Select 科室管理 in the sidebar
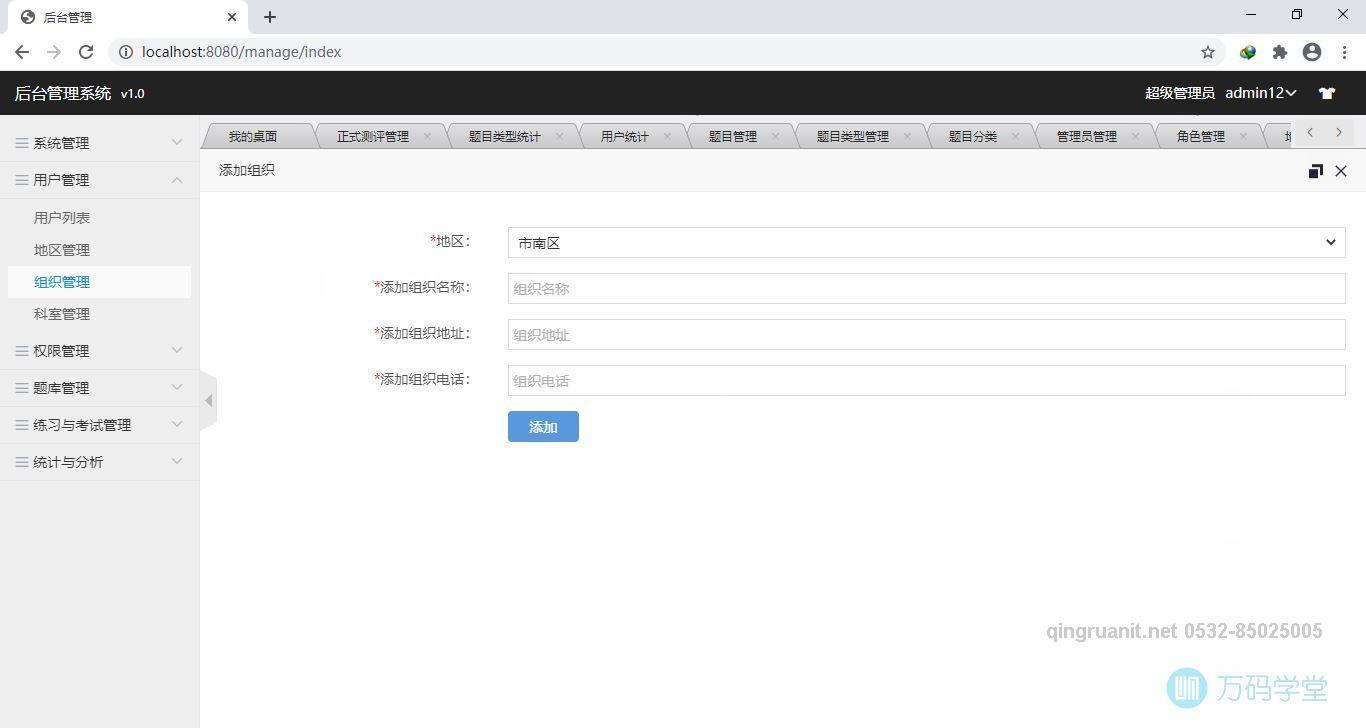The height and width of the screenshot is (728, 1366). pyautogui.click(x=61, y=313)
